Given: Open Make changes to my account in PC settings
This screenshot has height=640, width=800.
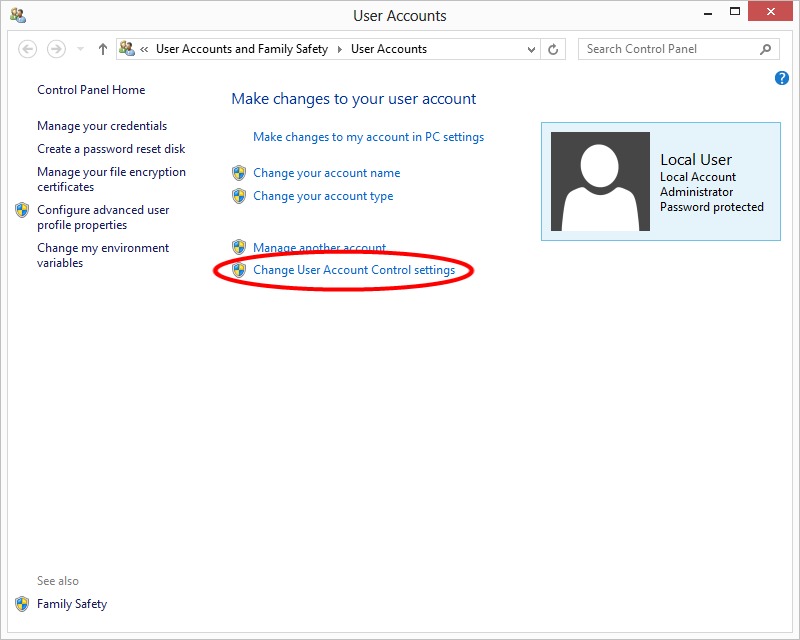Looking at the screenshot, I should coord(368,137).
